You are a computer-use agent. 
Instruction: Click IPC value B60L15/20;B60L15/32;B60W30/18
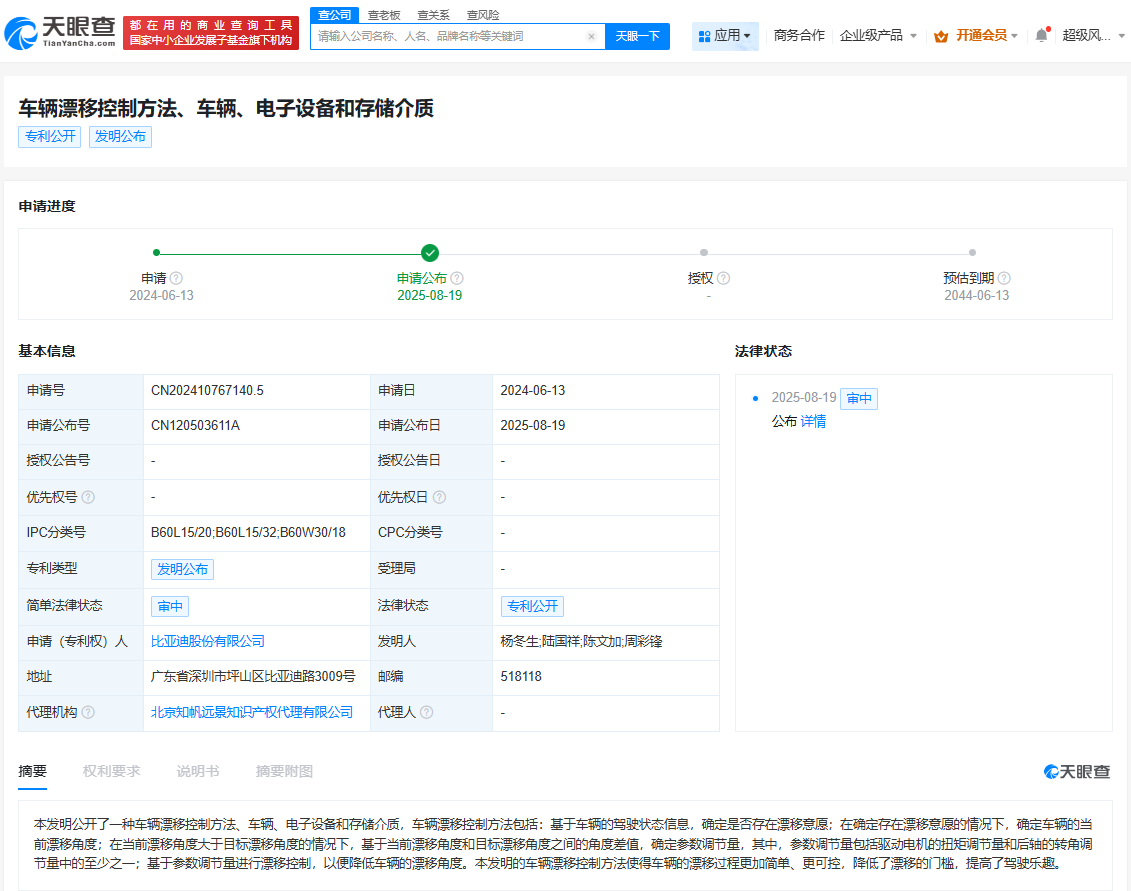point(248,532)
